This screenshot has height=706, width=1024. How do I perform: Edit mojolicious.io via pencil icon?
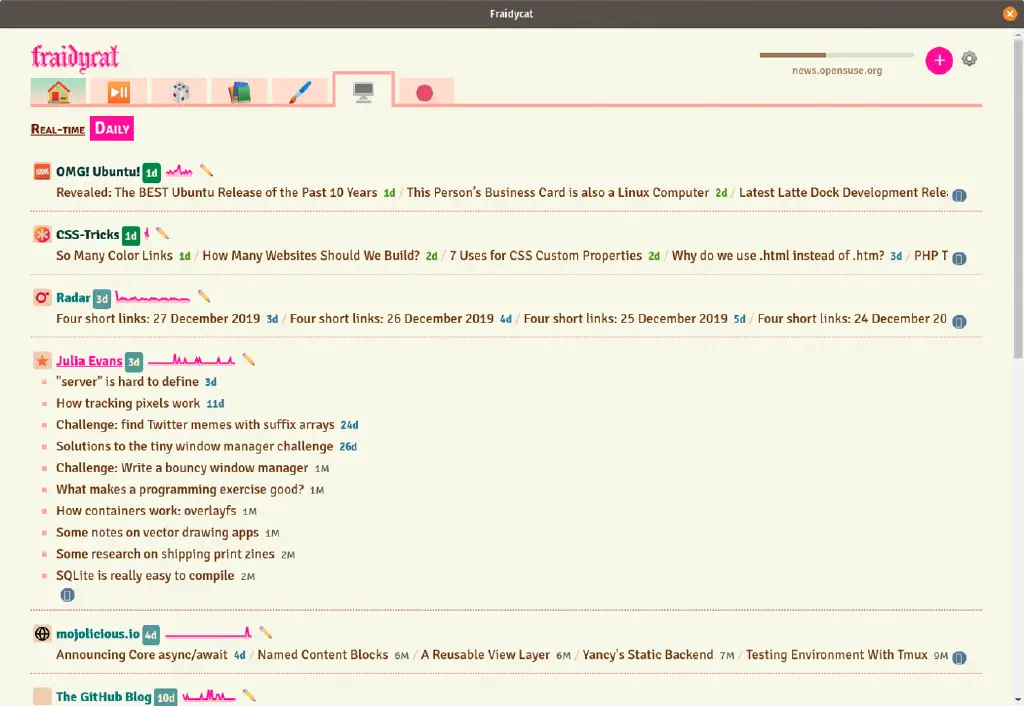pos(265,632)
